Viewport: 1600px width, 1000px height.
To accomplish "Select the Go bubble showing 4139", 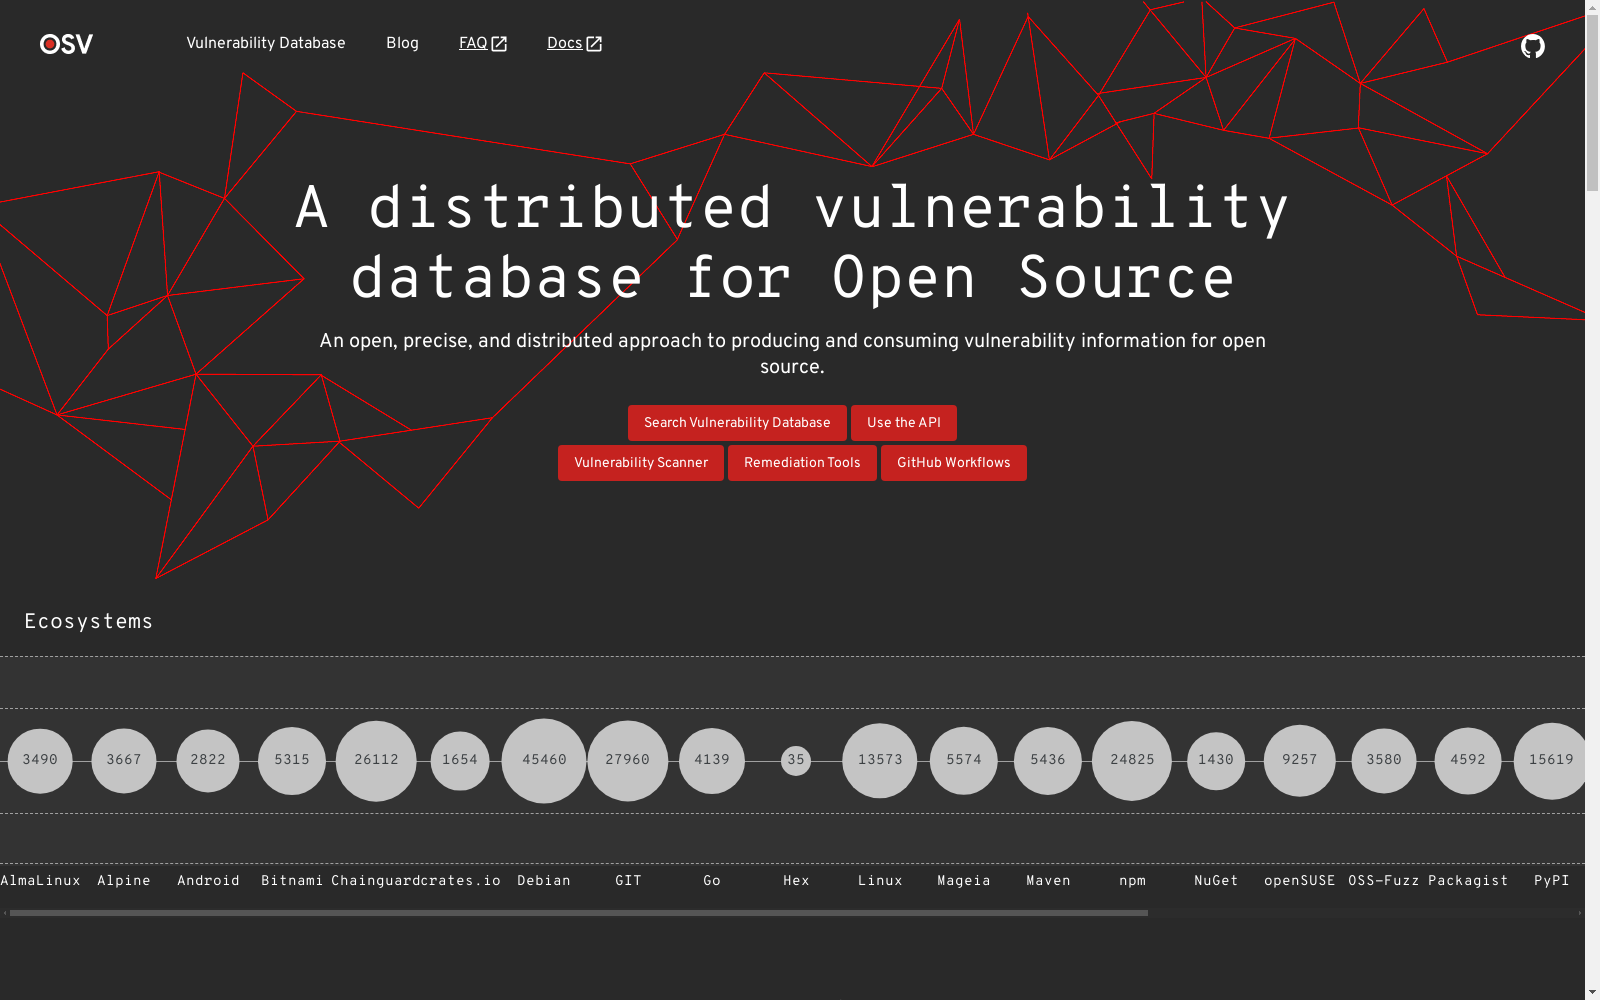I will tap(712, 761).
